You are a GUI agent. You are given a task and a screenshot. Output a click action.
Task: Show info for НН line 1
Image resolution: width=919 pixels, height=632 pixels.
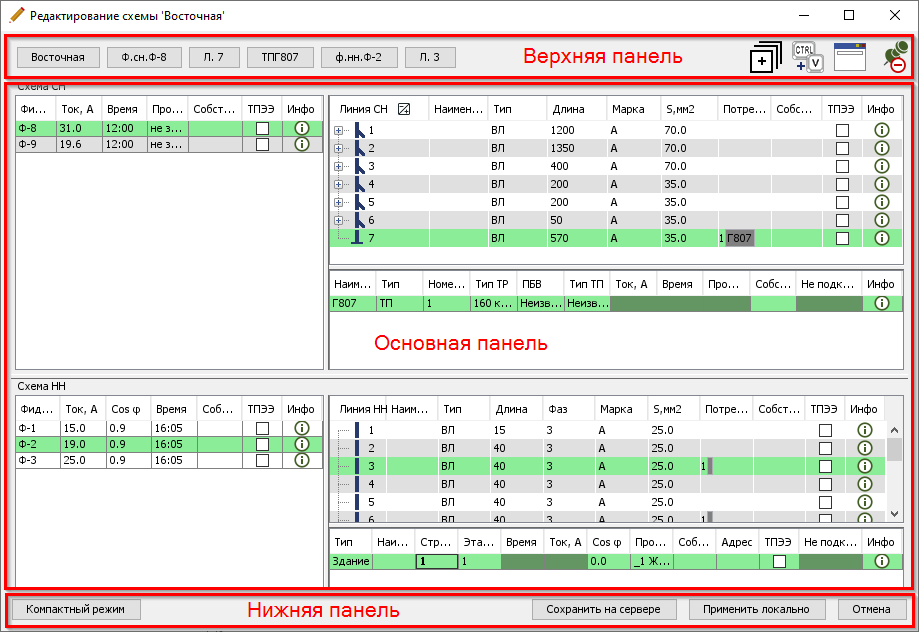(864, 430)
